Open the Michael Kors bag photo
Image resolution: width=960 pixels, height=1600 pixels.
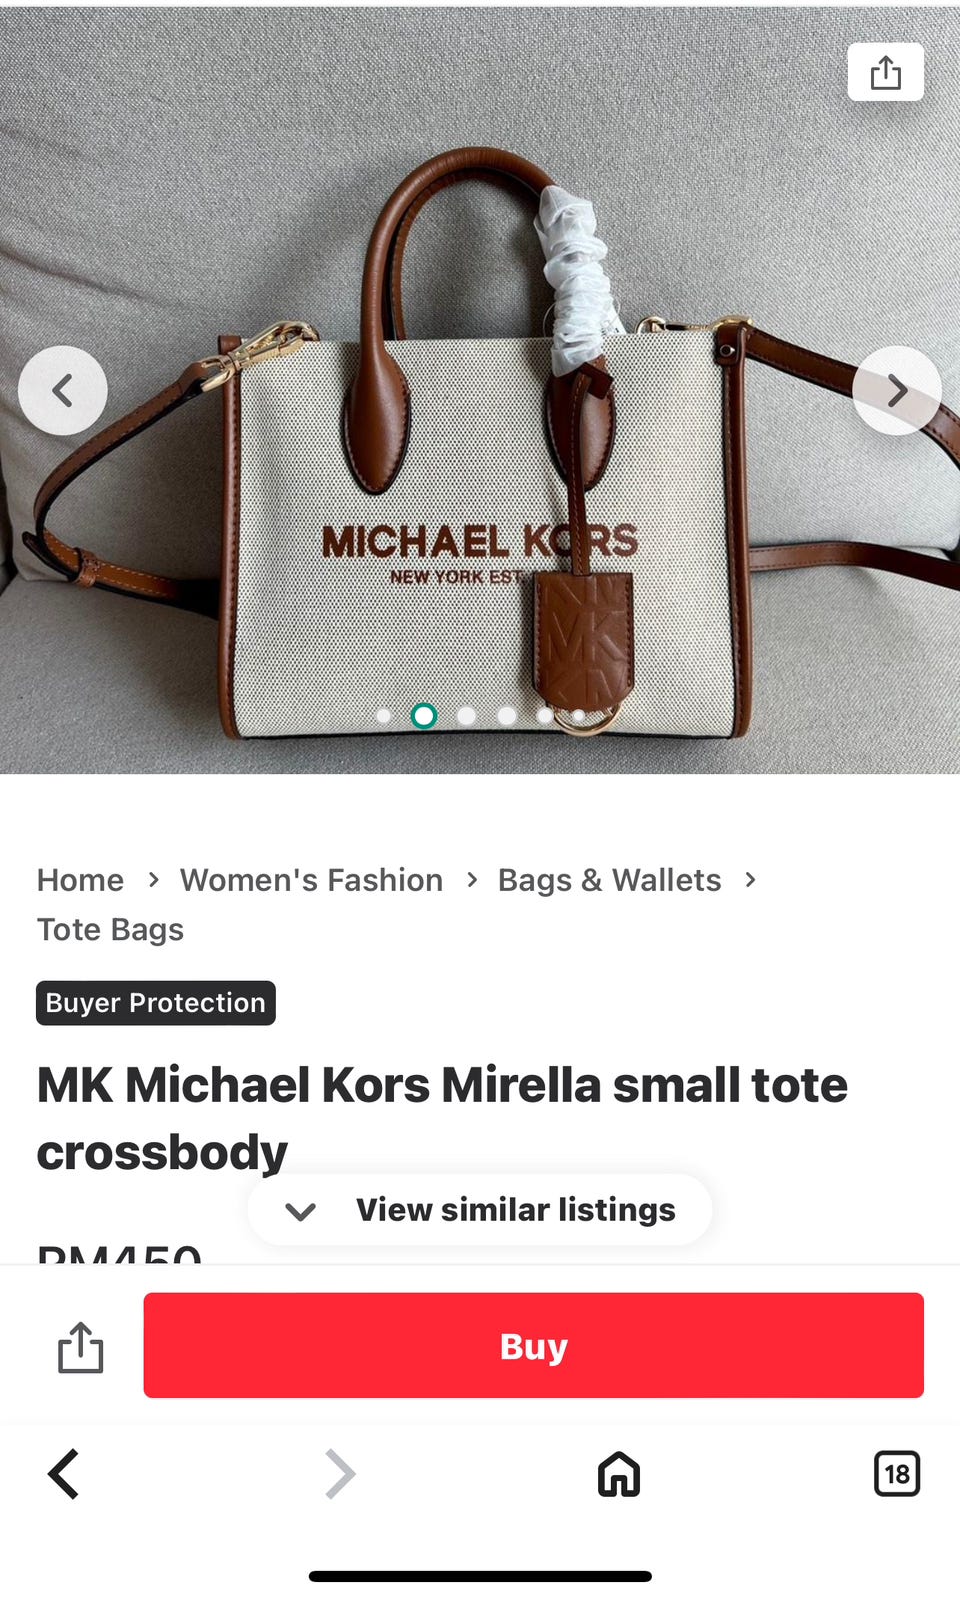(x=480, y=440)
